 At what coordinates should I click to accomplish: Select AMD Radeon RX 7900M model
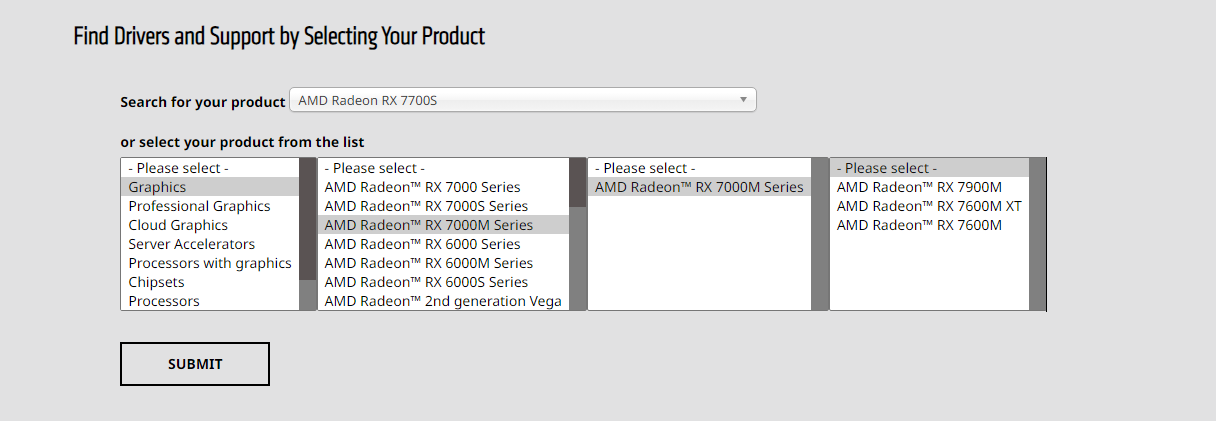[x=919, y=187]
